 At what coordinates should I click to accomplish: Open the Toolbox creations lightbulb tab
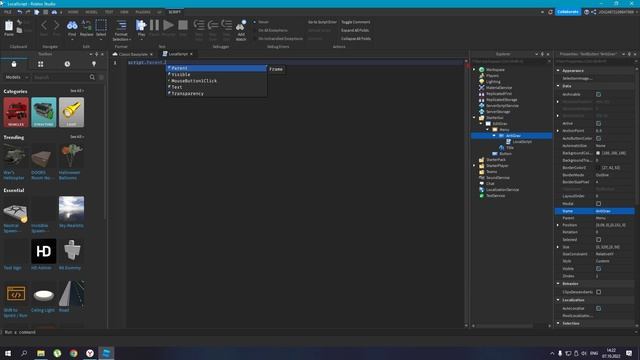click(94, 64)
